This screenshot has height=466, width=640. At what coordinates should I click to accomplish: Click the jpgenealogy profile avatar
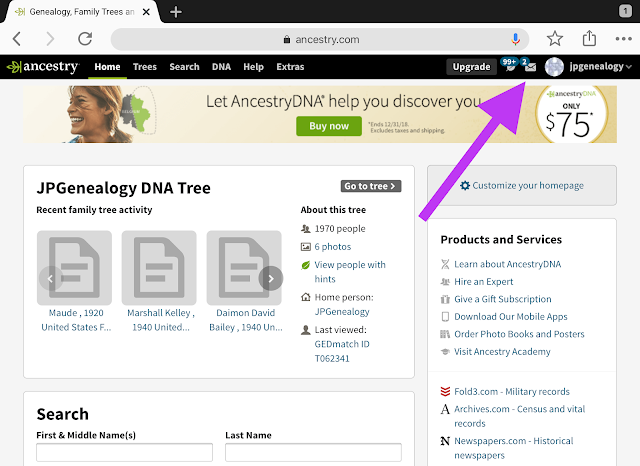tap(554, 67)
